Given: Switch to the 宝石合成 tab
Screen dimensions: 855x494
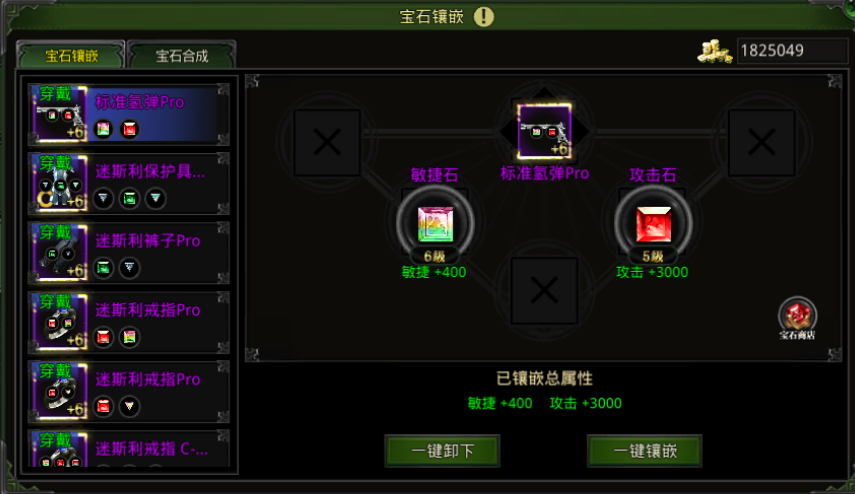Looking at the screenshot, I should click(182, 56).
